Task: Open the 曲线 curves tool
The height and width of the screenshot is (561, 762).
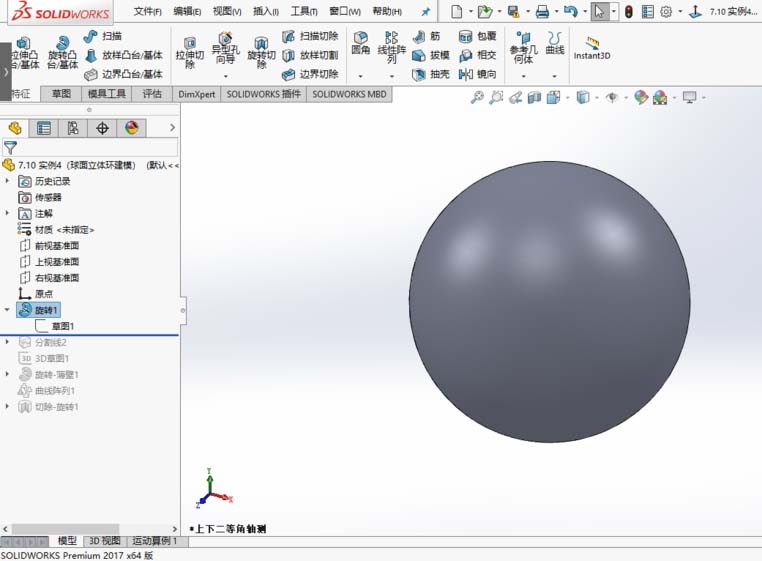Action: 554,43
